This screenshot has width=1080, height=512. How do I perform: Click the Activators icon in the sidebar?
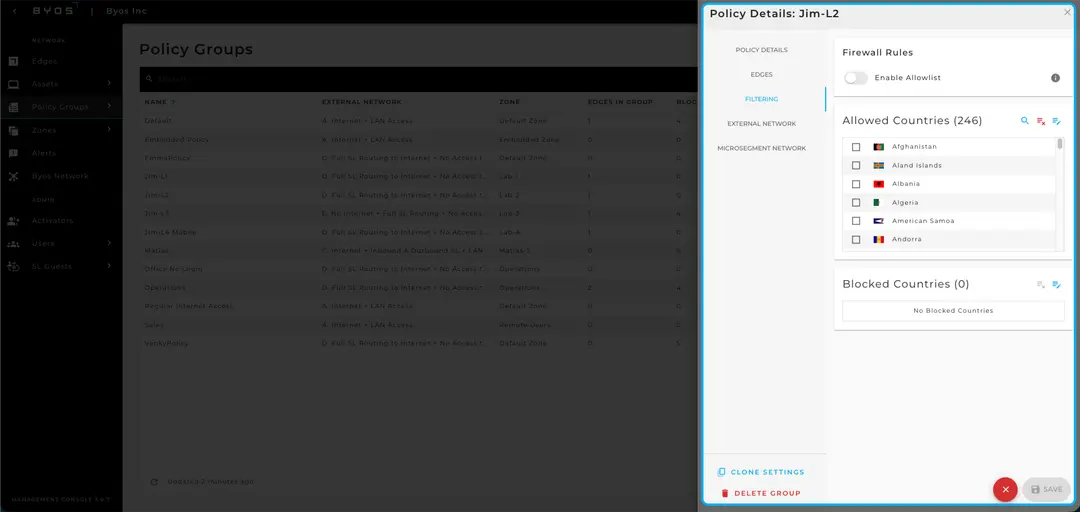click(13, 221)
